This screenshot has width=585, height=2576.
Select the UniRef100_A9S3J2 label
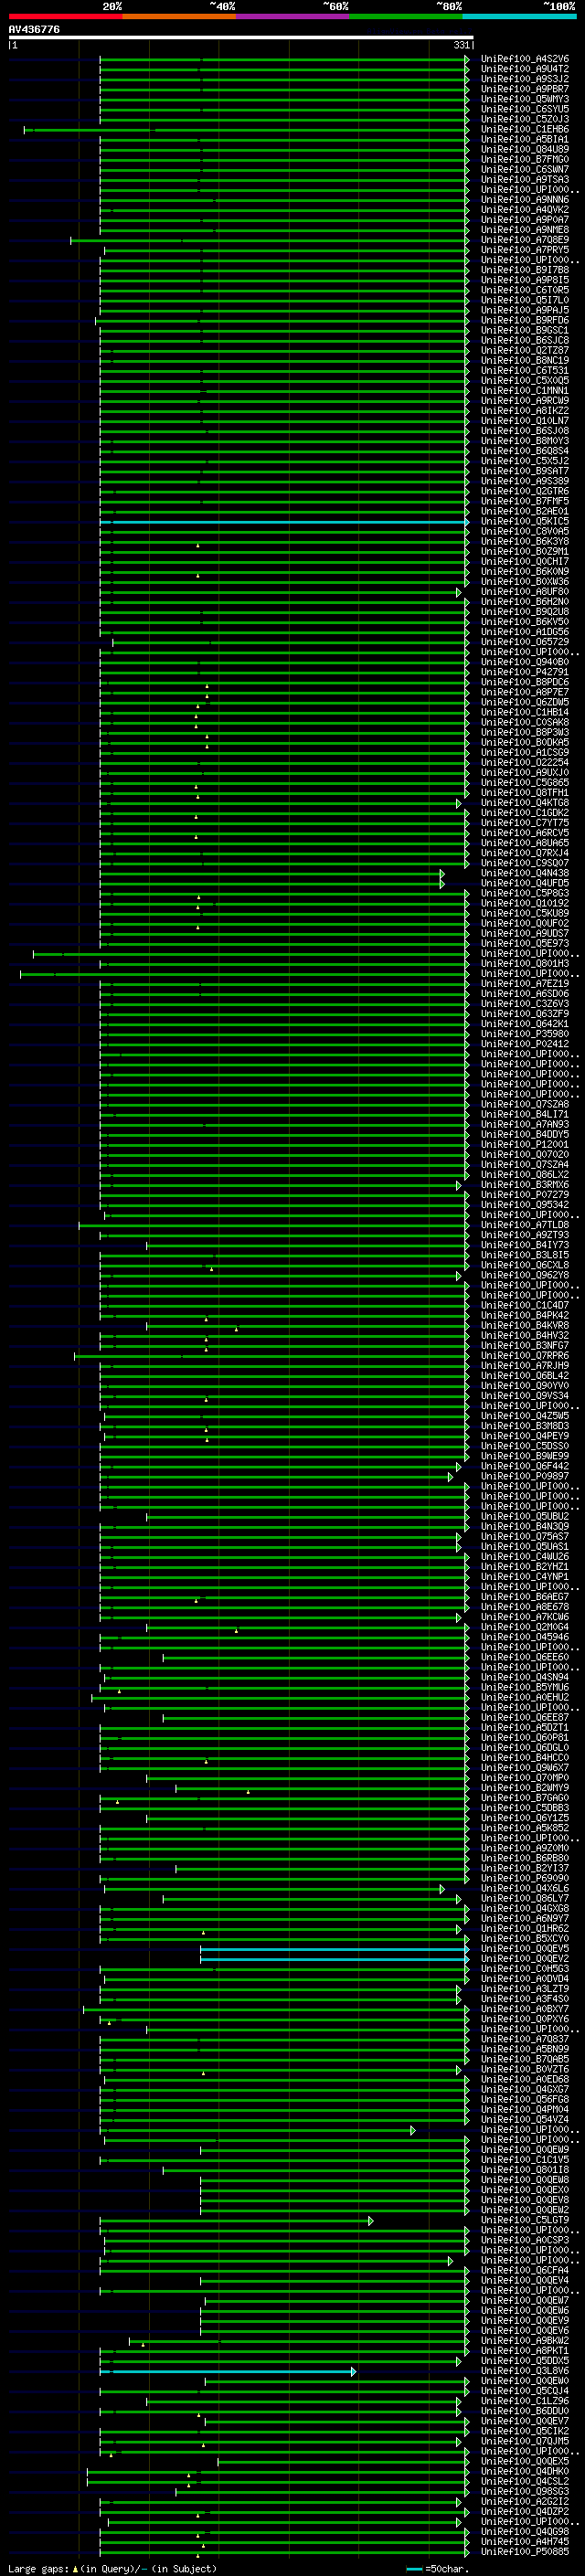524,79
